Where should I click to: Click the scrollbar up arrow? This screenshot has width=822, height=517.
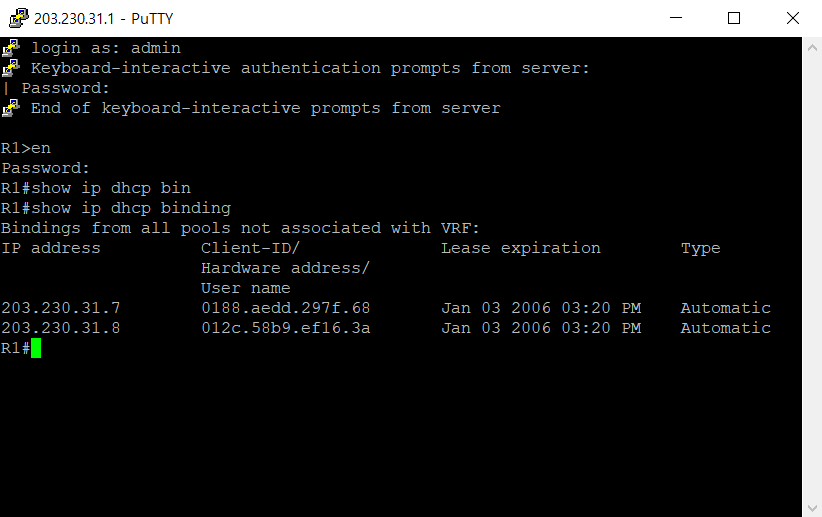(812, 48)
